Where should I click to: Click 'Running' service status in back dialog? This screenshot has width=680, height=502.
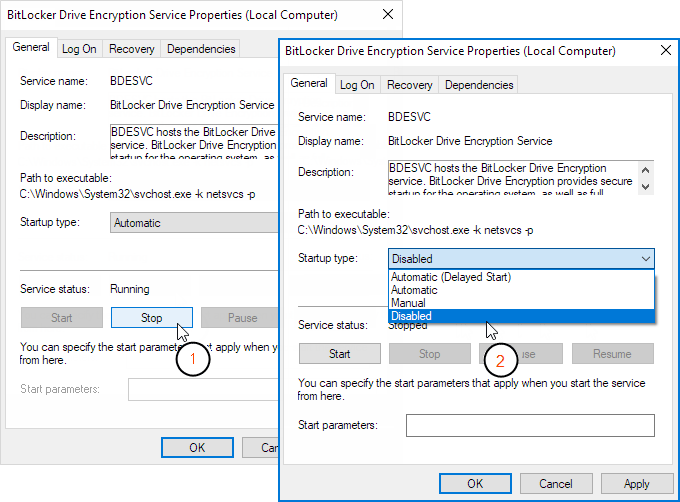coord(130,289)
